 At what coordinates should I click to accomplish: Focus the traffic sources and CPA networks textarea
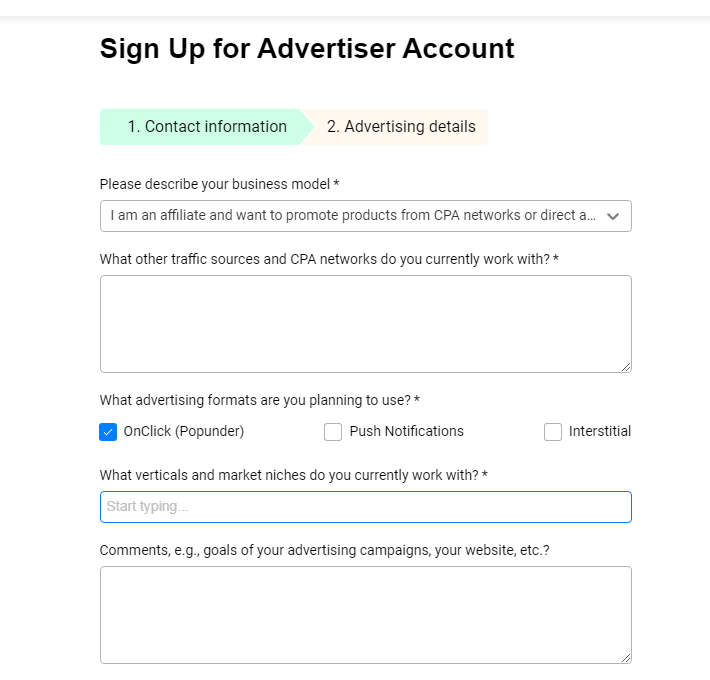(x=365, y=324)
